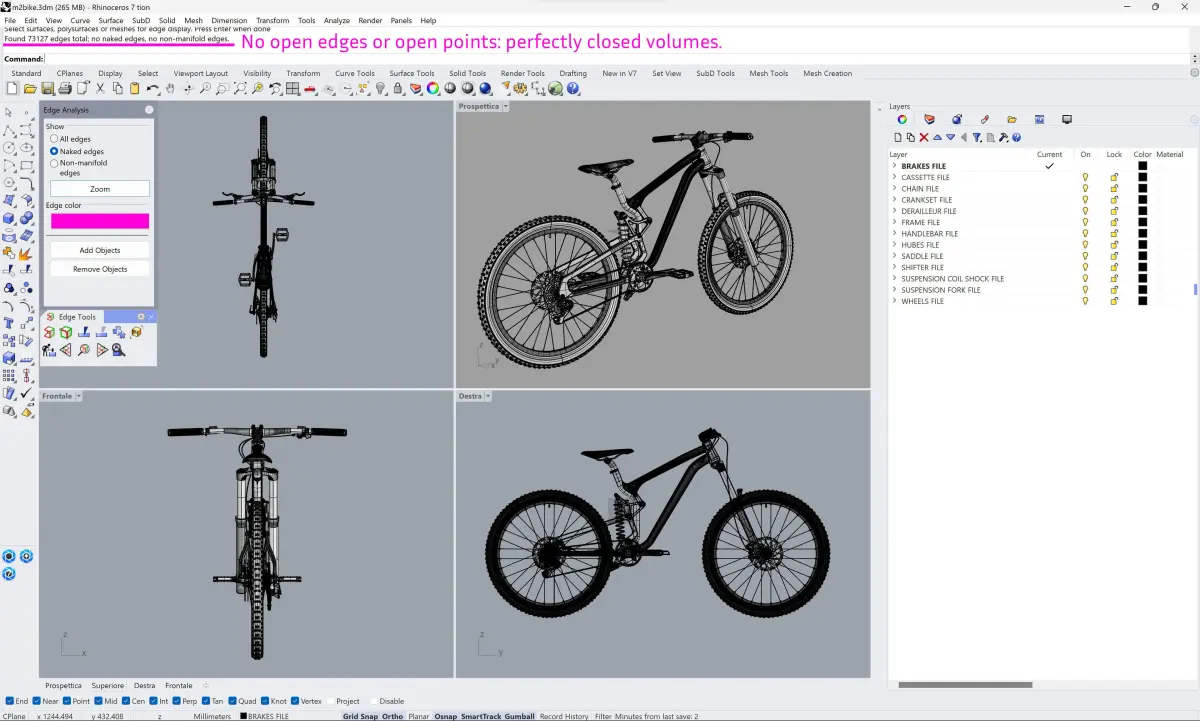The height and width of the screenshot is (721, 1200).
Task: Switch to the Curve Tools toolbar tab
Action: pos(355,73)
